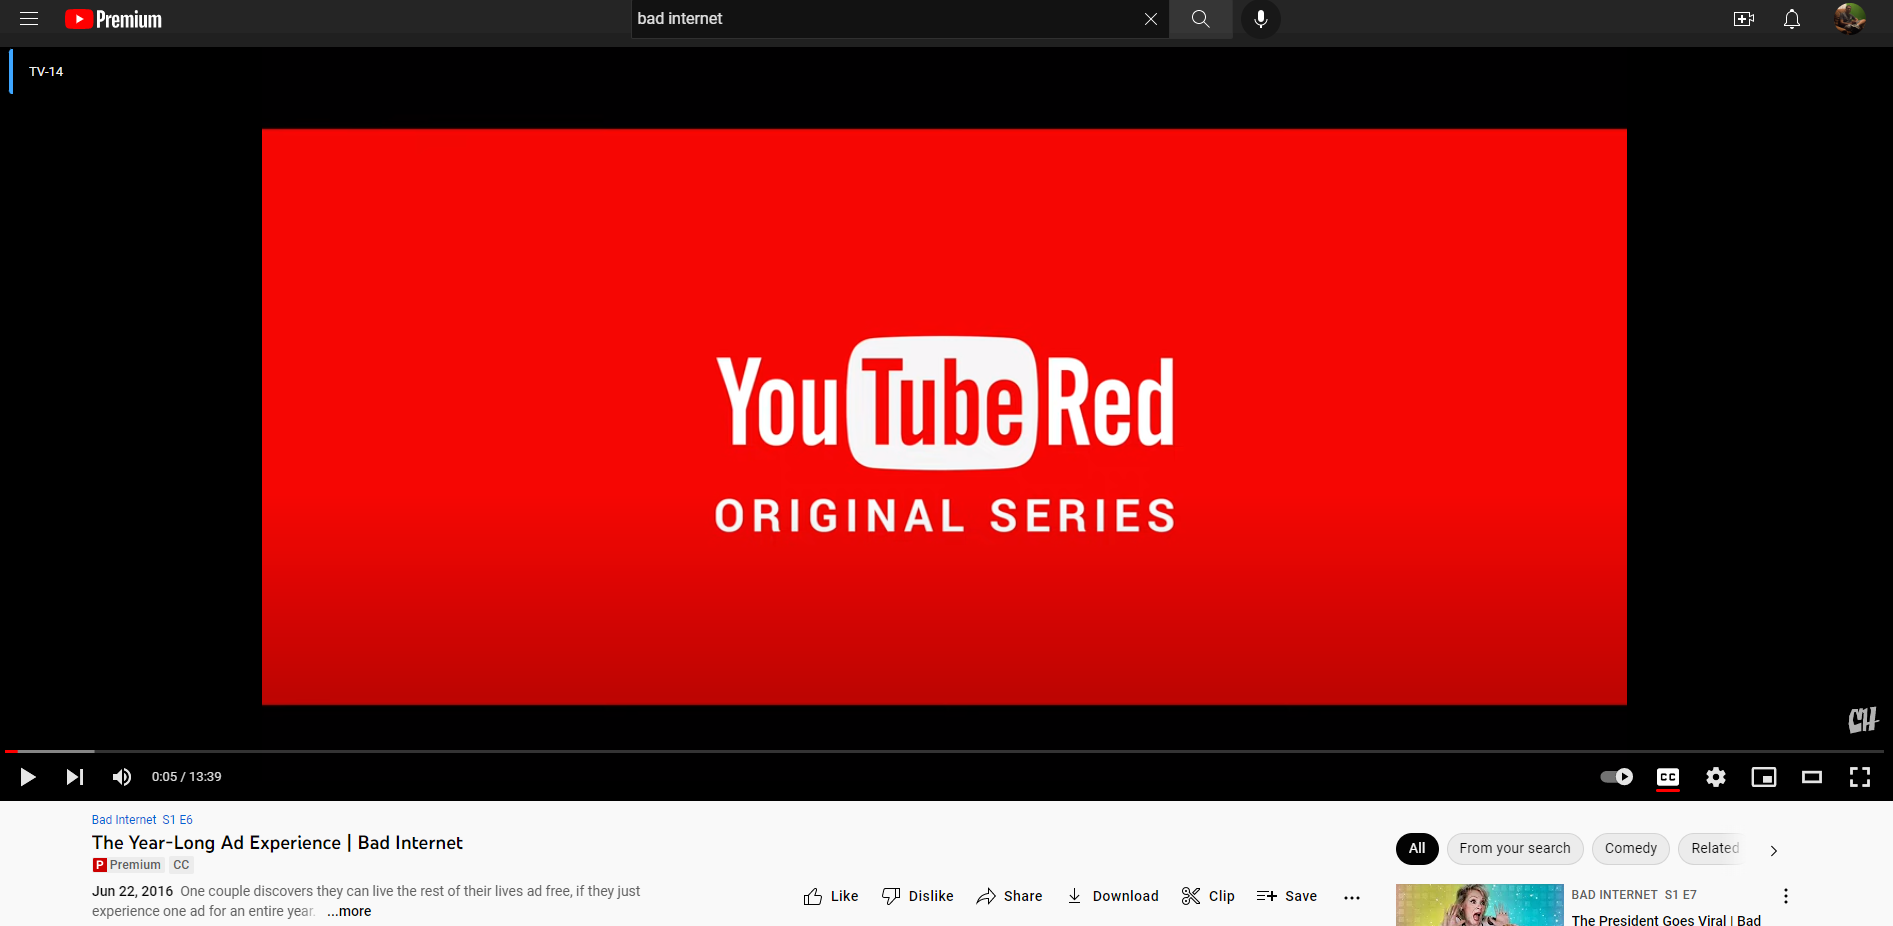Open options for President Goes Viral video
This screenshot has width=1893, height=926.
click(x=1786, y=896)
